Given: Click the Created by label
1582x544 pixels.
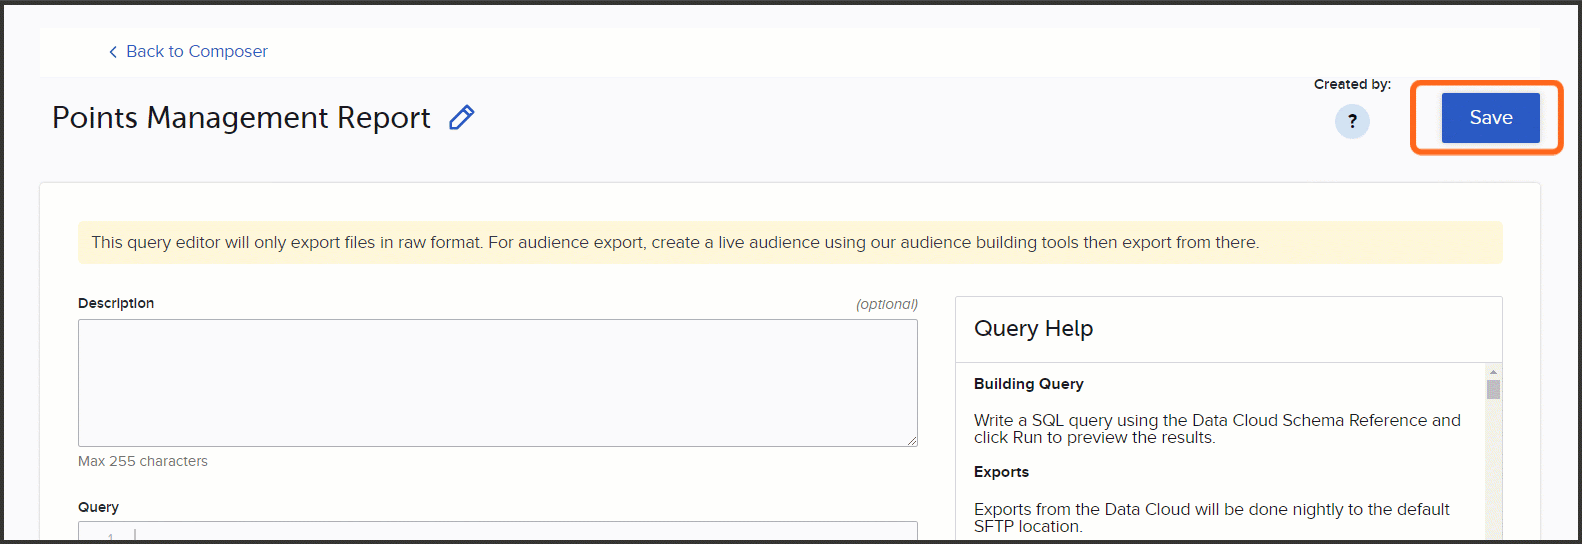Looking at the screenshot, I should (1352, 84).
